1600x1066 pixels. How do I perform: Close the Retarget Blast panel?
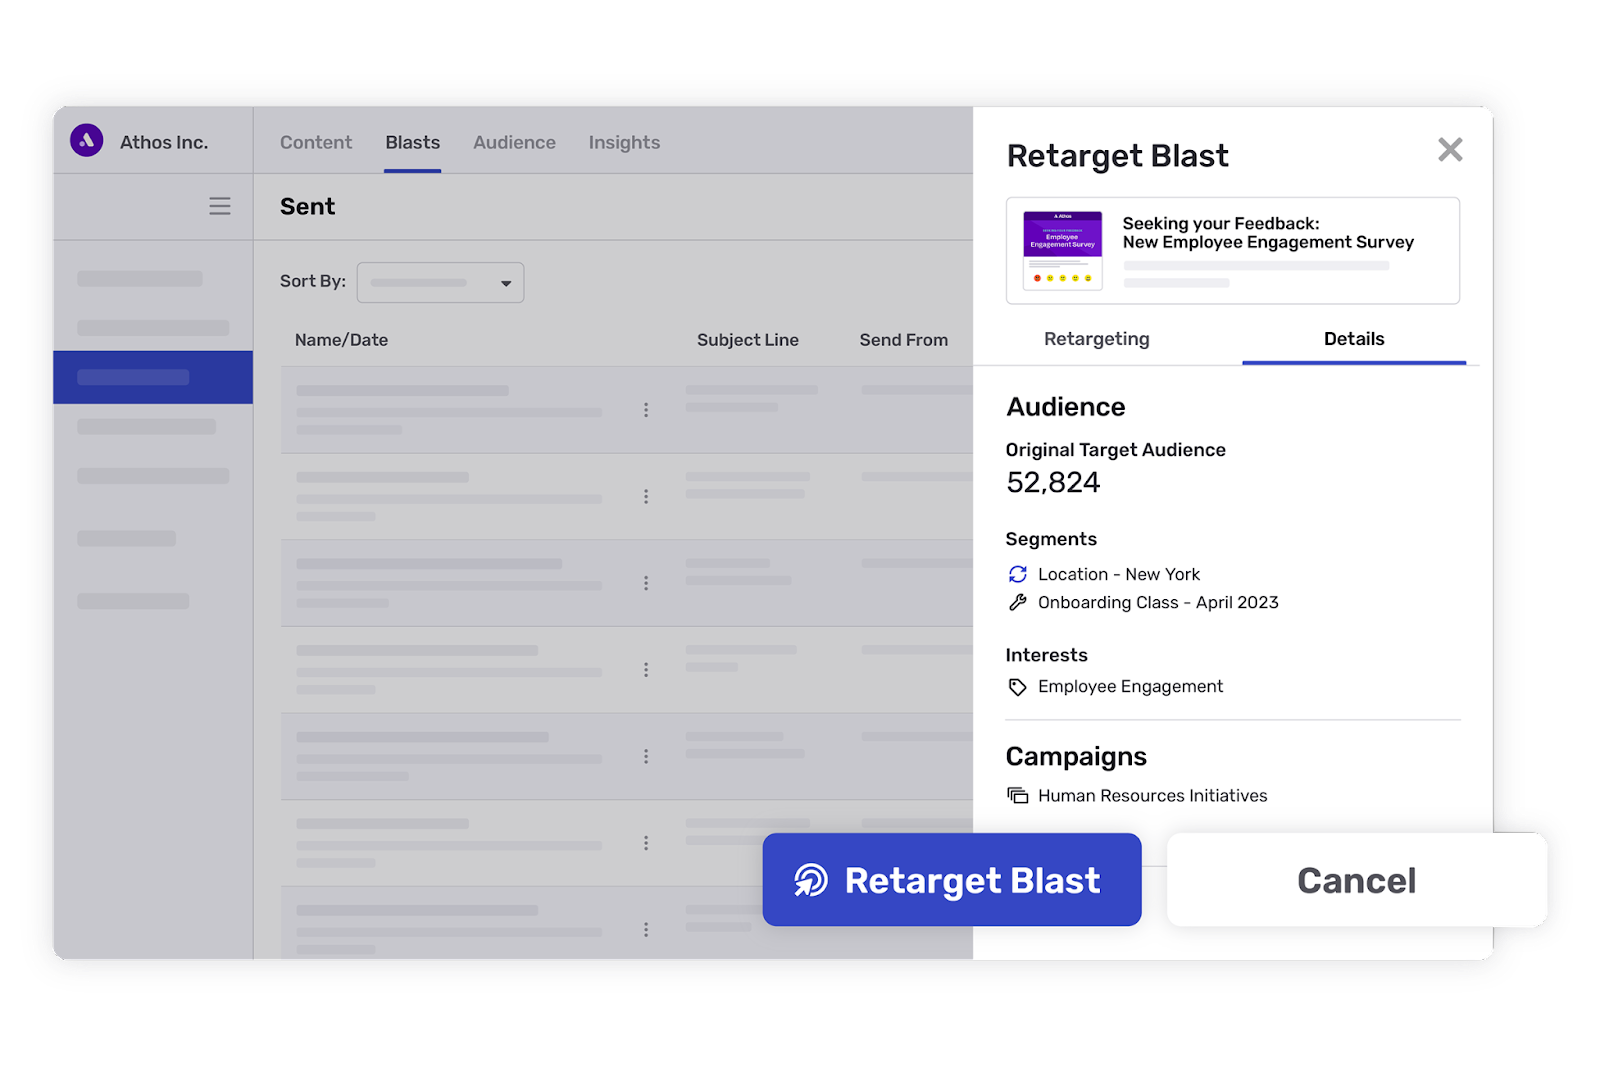point(1450,149)
